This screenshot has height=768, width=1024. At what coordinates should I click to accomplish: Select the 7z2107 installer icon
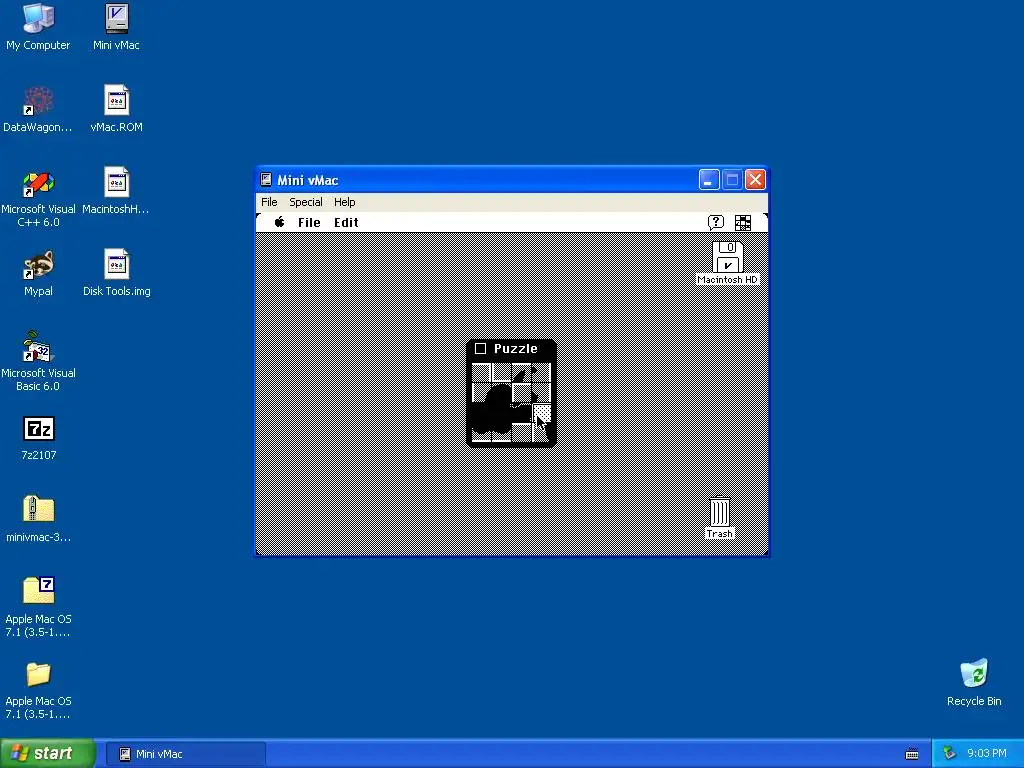39,429
